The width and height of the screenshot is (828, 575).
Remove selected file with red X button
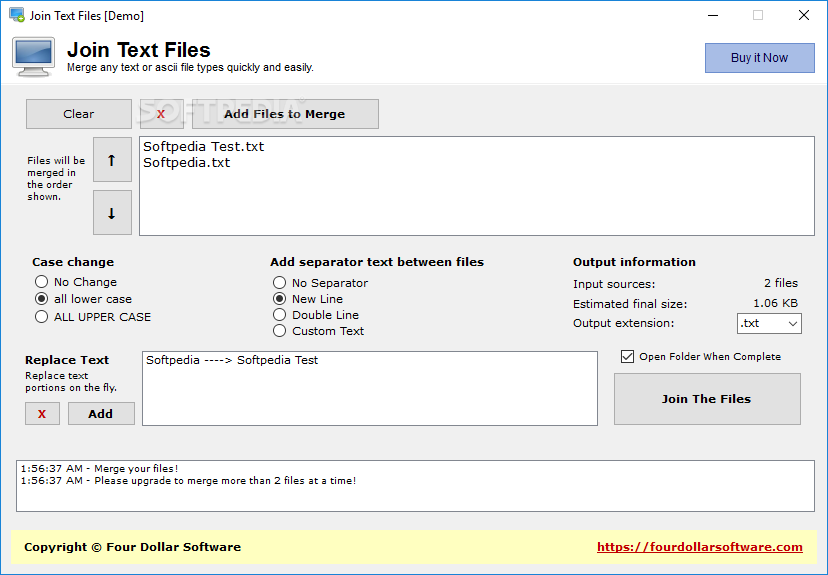(162, 114)
